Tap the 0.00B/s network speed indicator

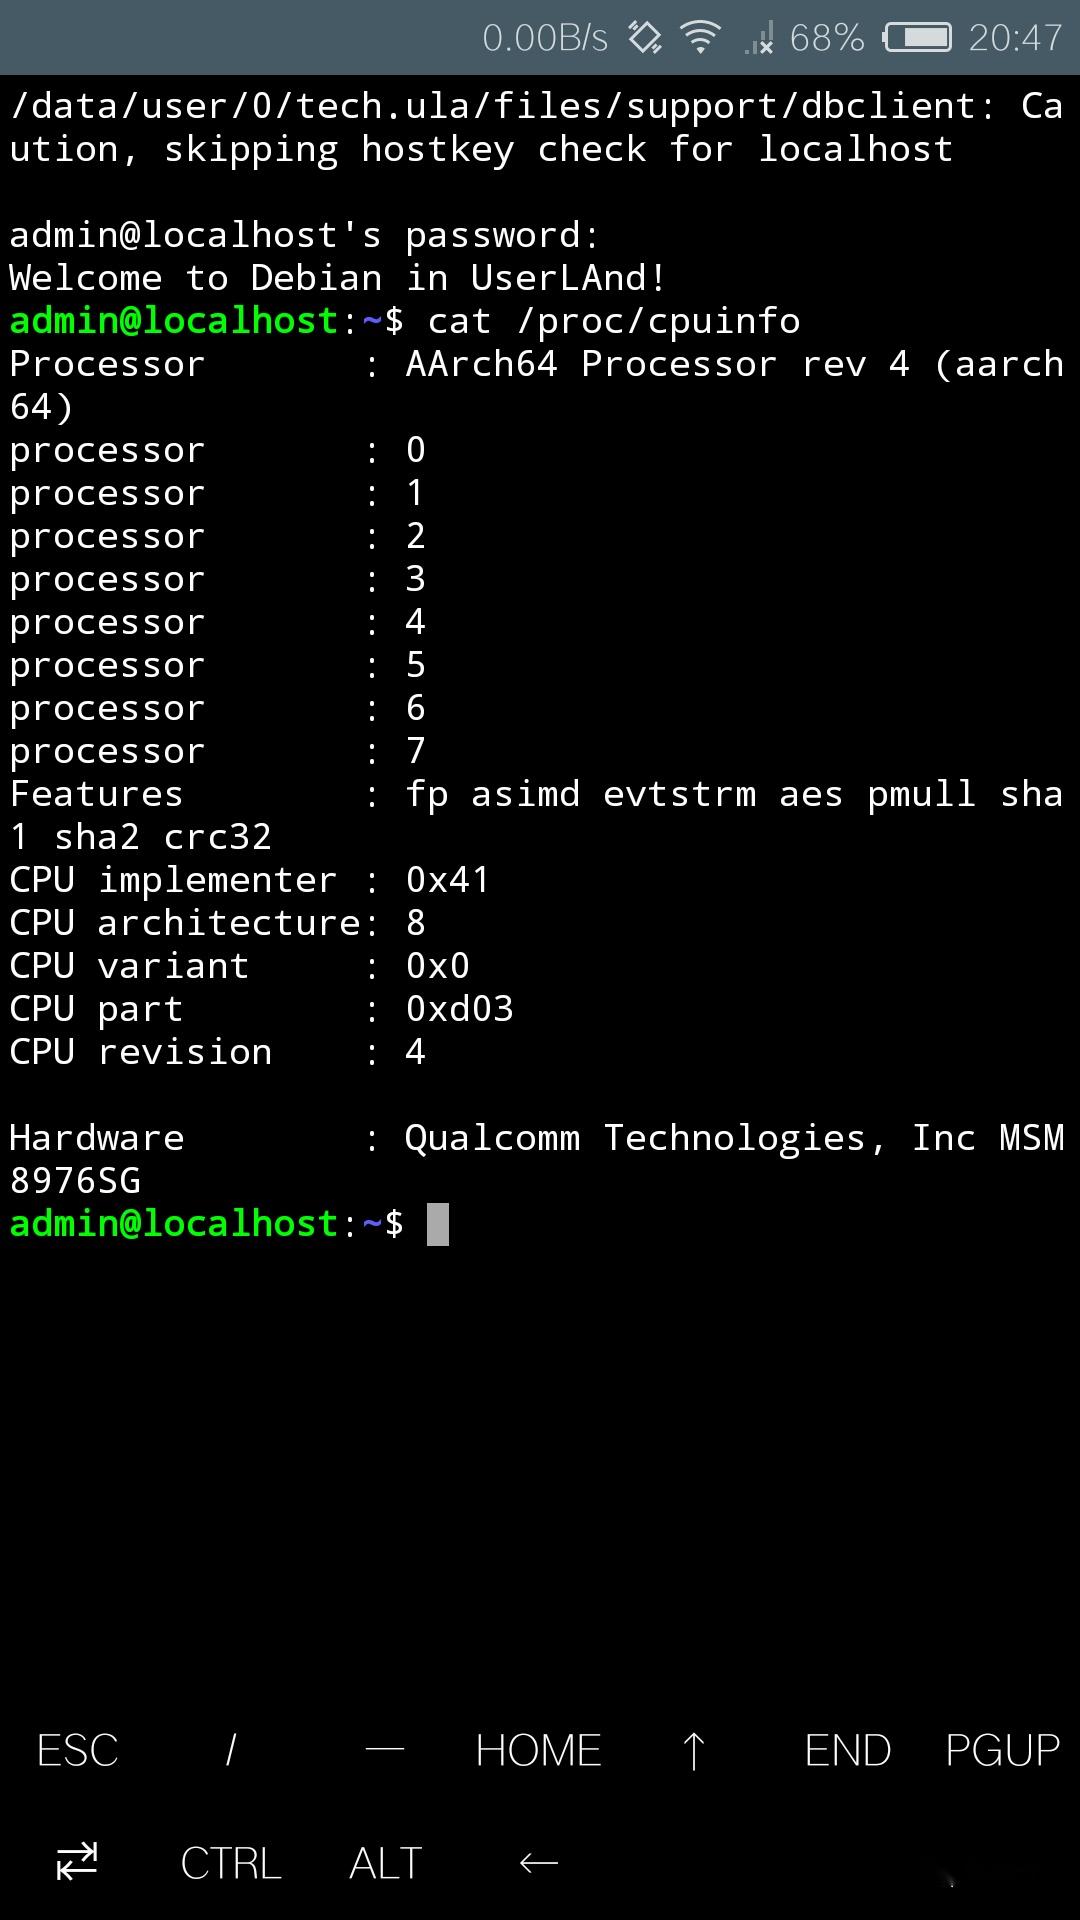click(545, 38)
